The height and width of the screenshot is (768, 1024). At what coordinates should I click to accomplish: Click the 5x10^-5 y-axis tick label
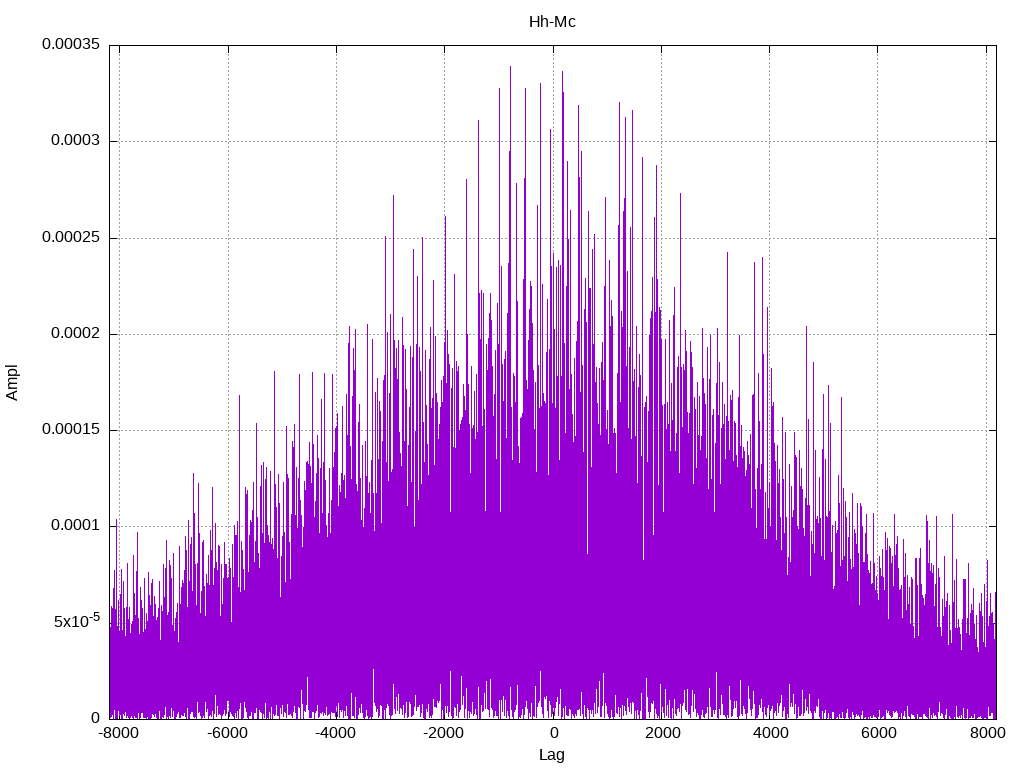[x=76, y=621]
